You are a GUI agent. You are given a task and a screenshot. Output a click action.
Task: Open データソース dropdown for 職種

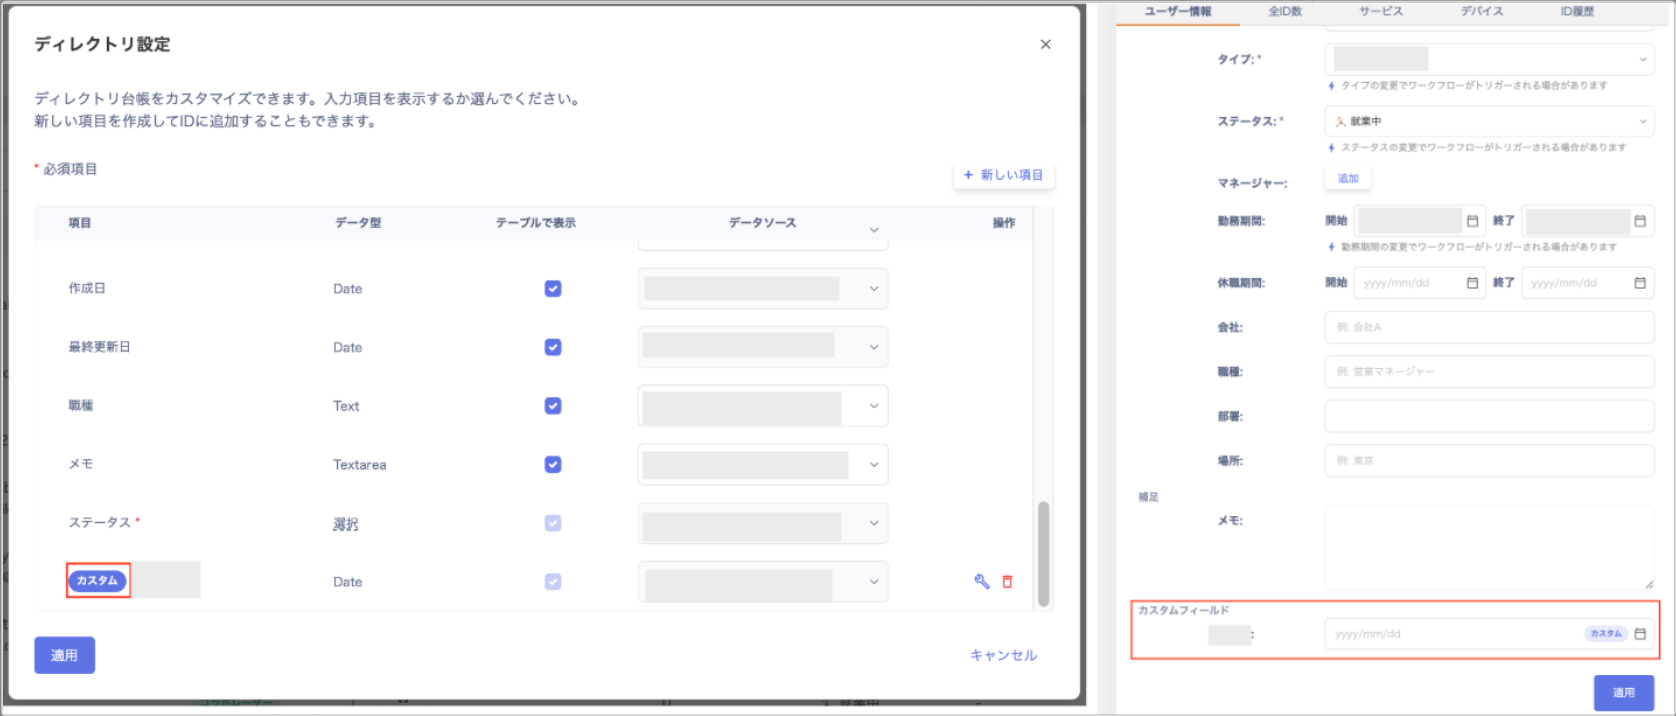tap(763, 406)
